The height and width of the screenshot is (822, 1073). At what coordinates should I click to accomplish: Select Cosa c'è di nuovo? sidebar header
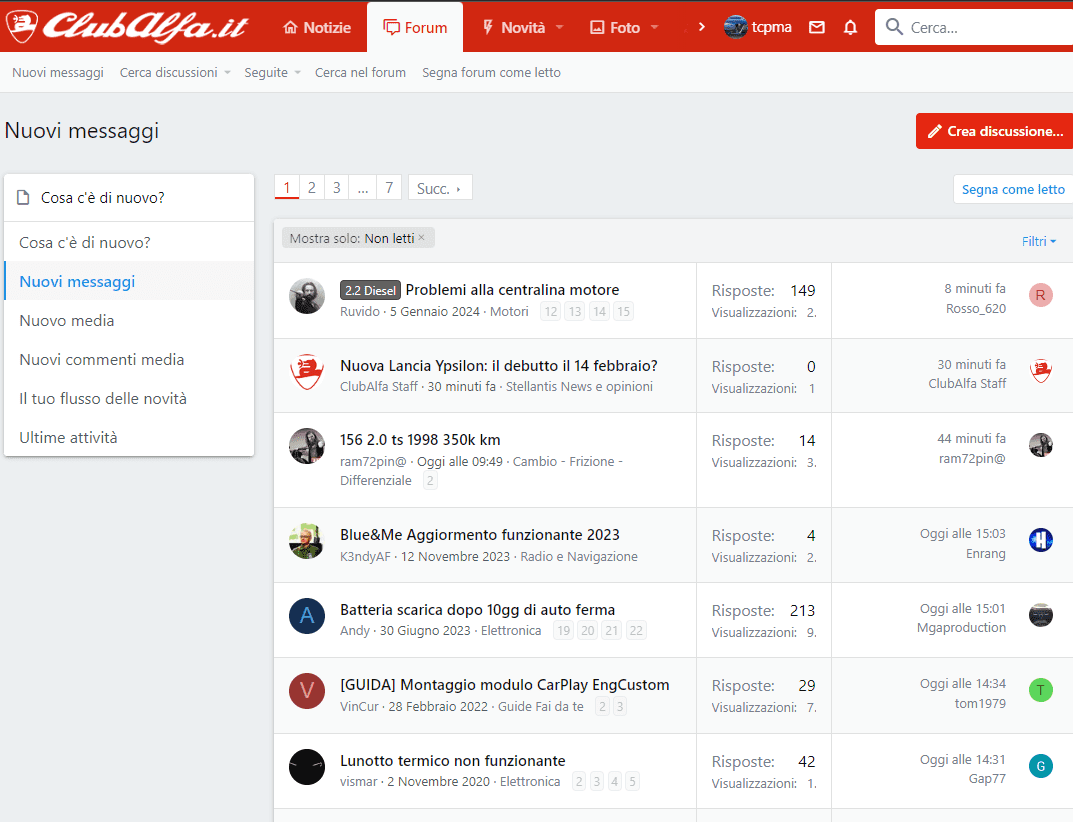(x=129, y=198)
